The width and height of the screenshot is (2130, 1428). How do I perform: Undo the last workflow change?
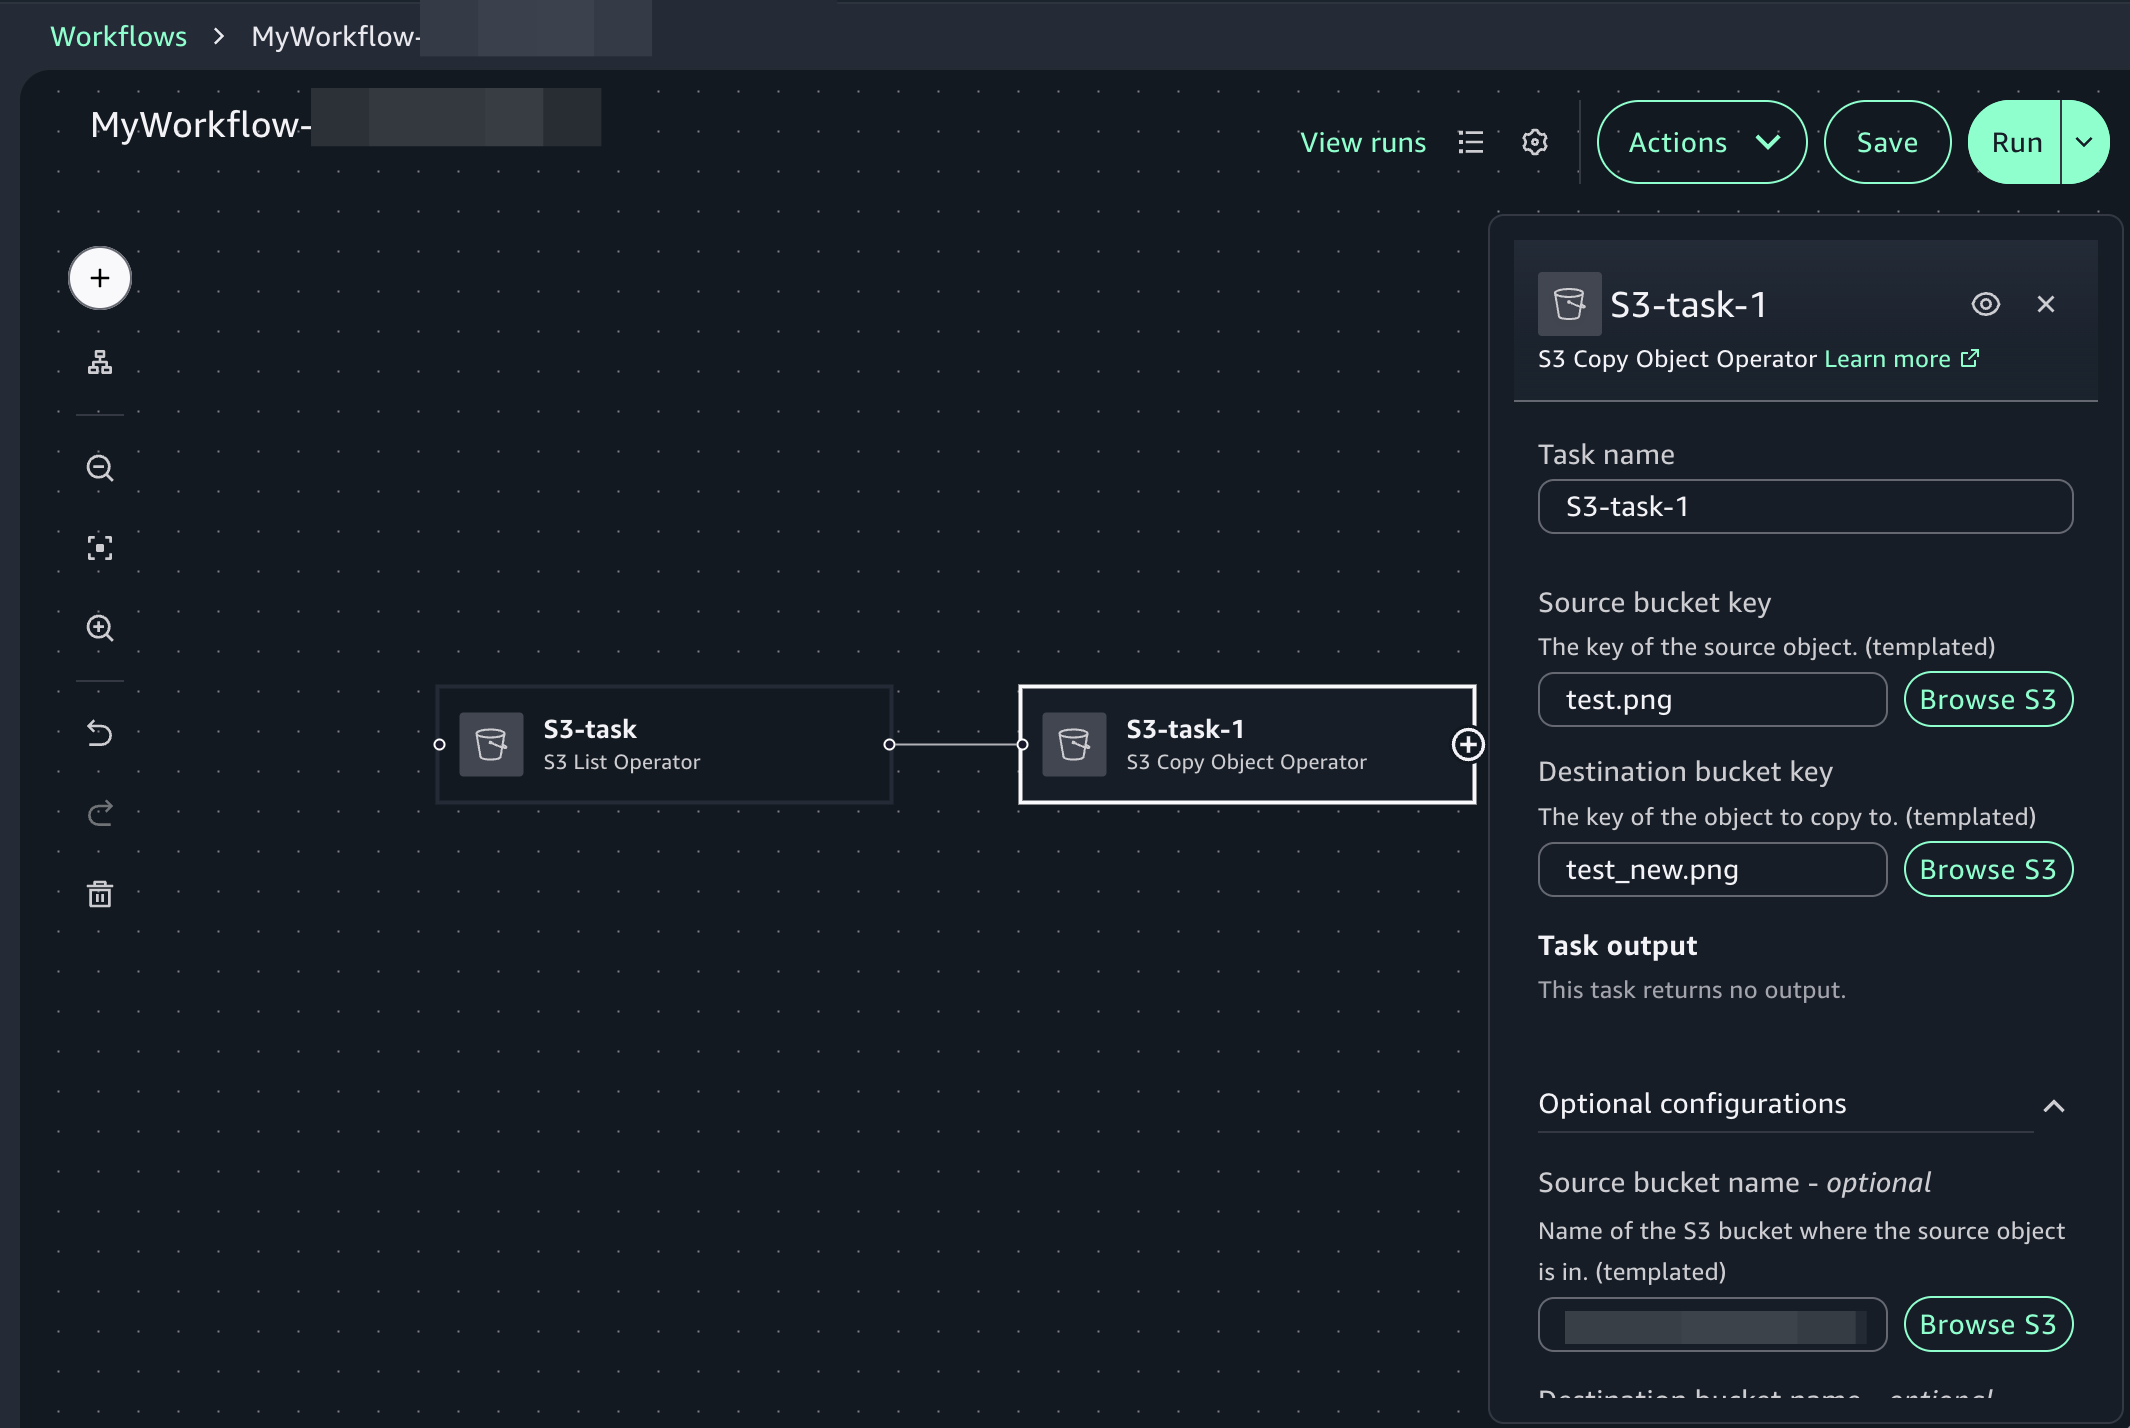point(99,733)
